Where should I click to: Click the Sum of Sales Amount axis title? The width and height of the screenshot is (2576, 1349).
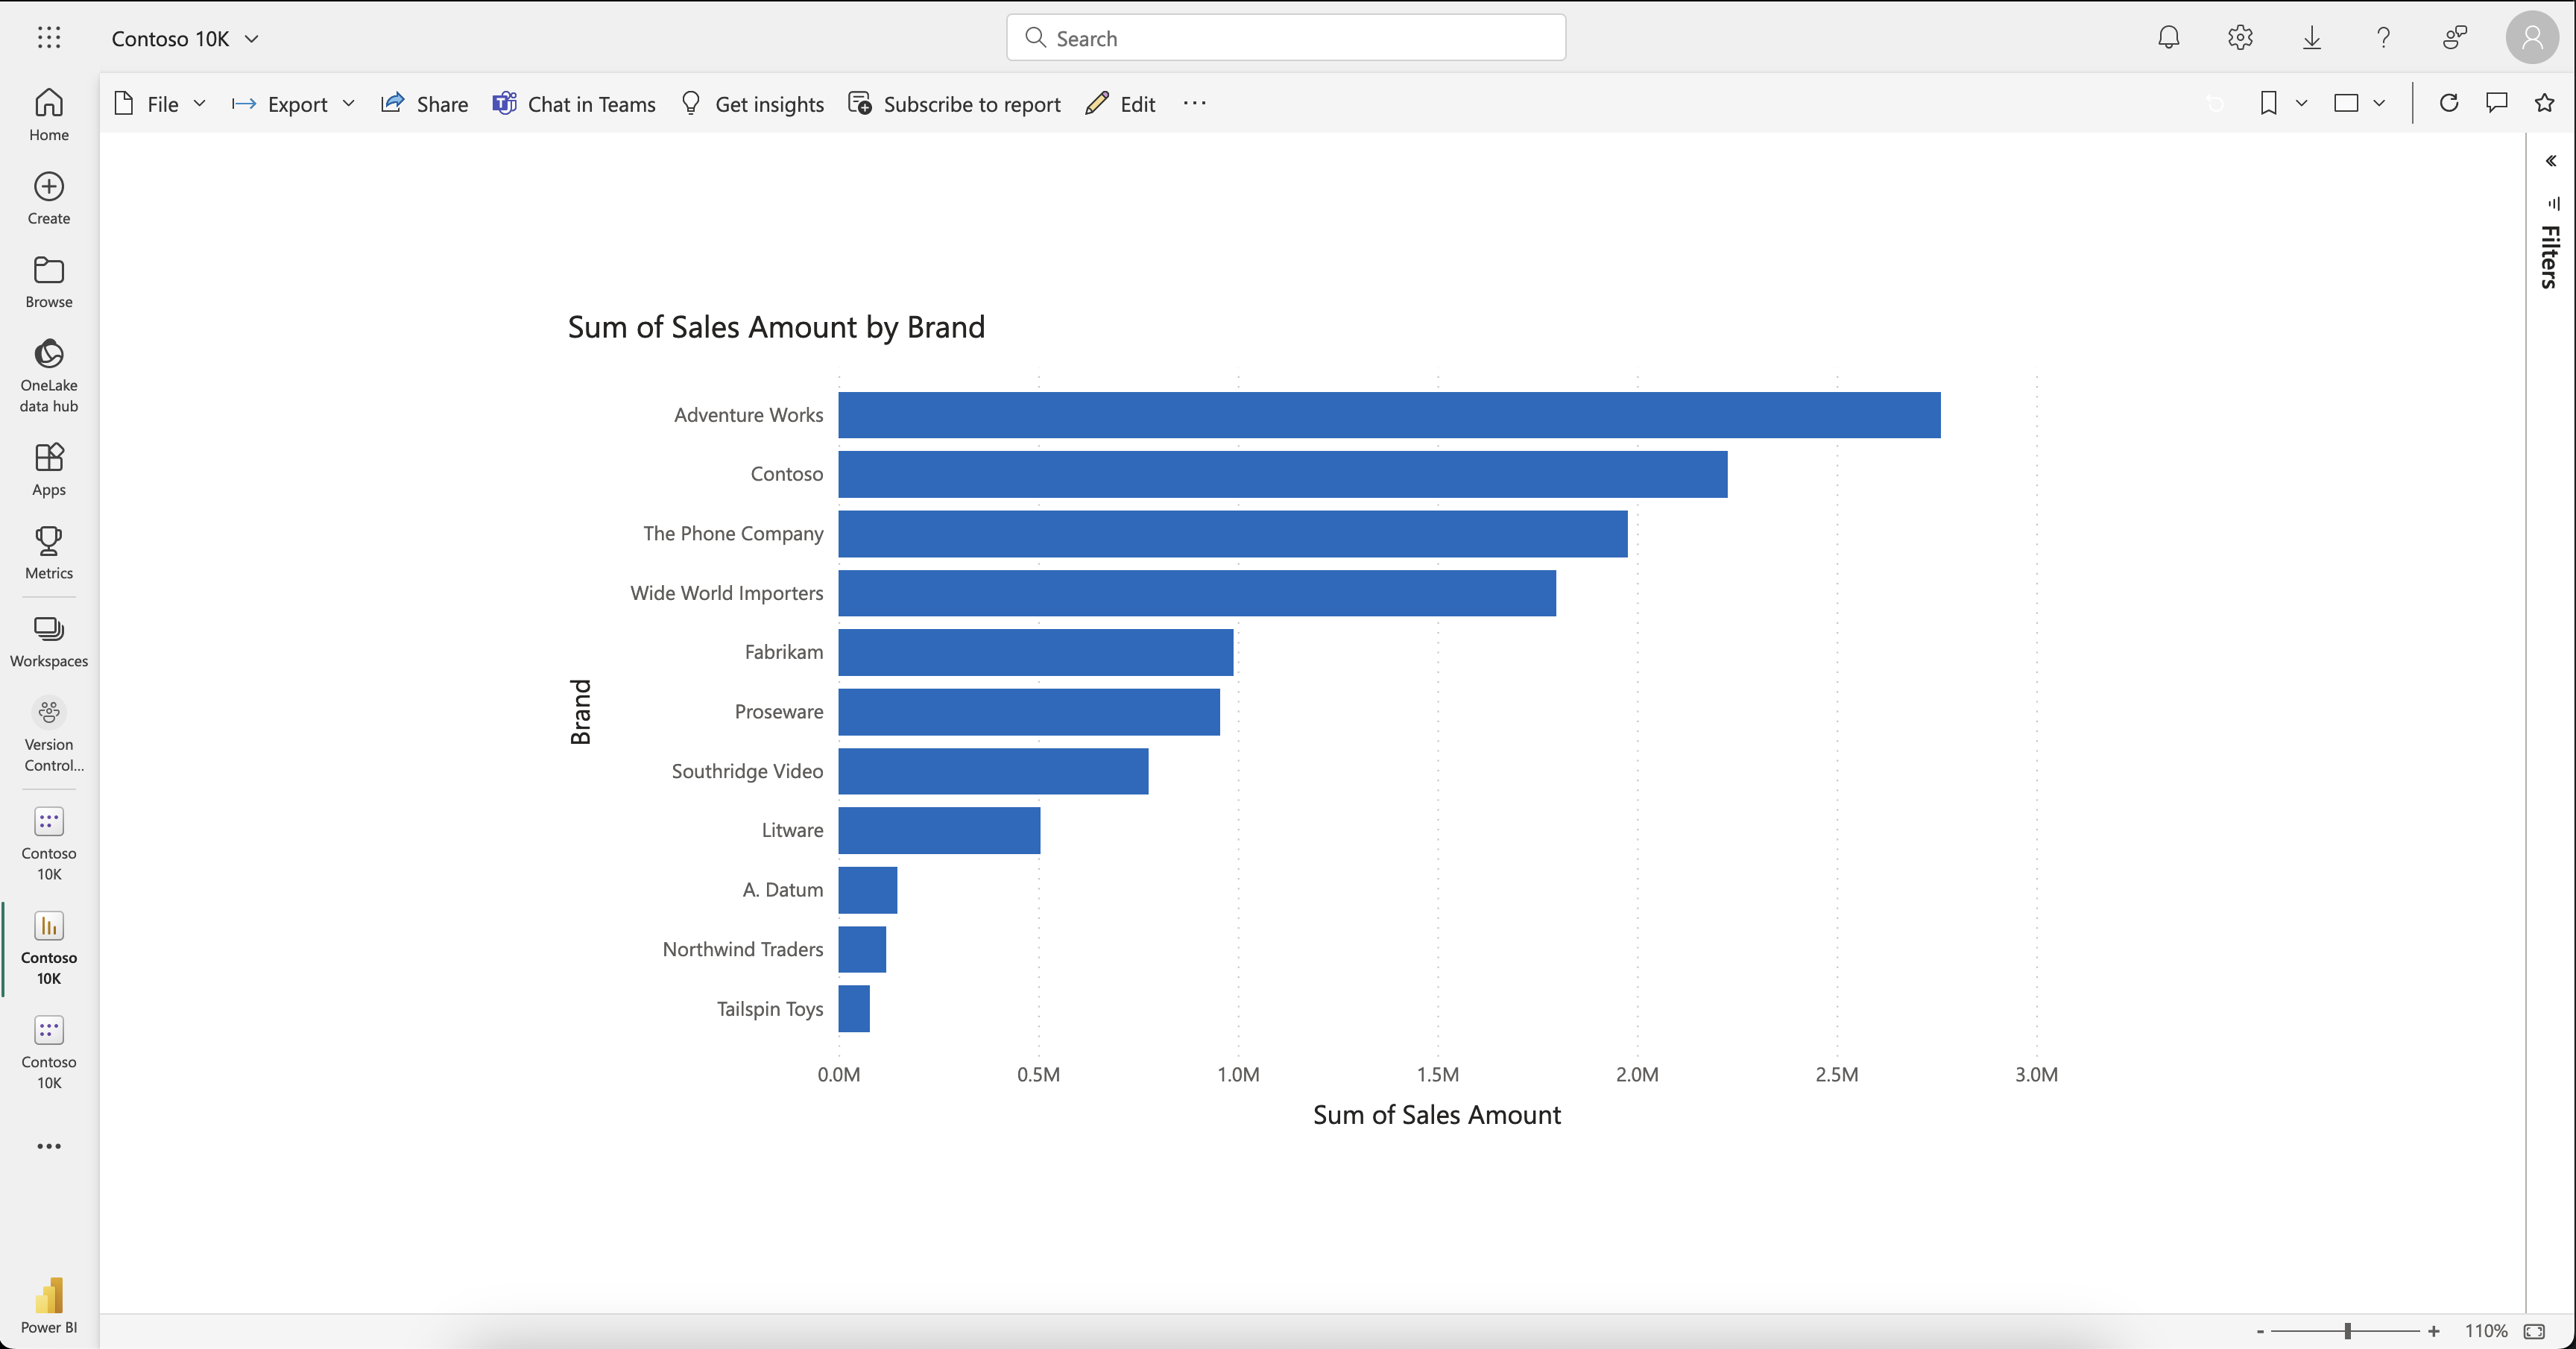coord(1436,1115)
